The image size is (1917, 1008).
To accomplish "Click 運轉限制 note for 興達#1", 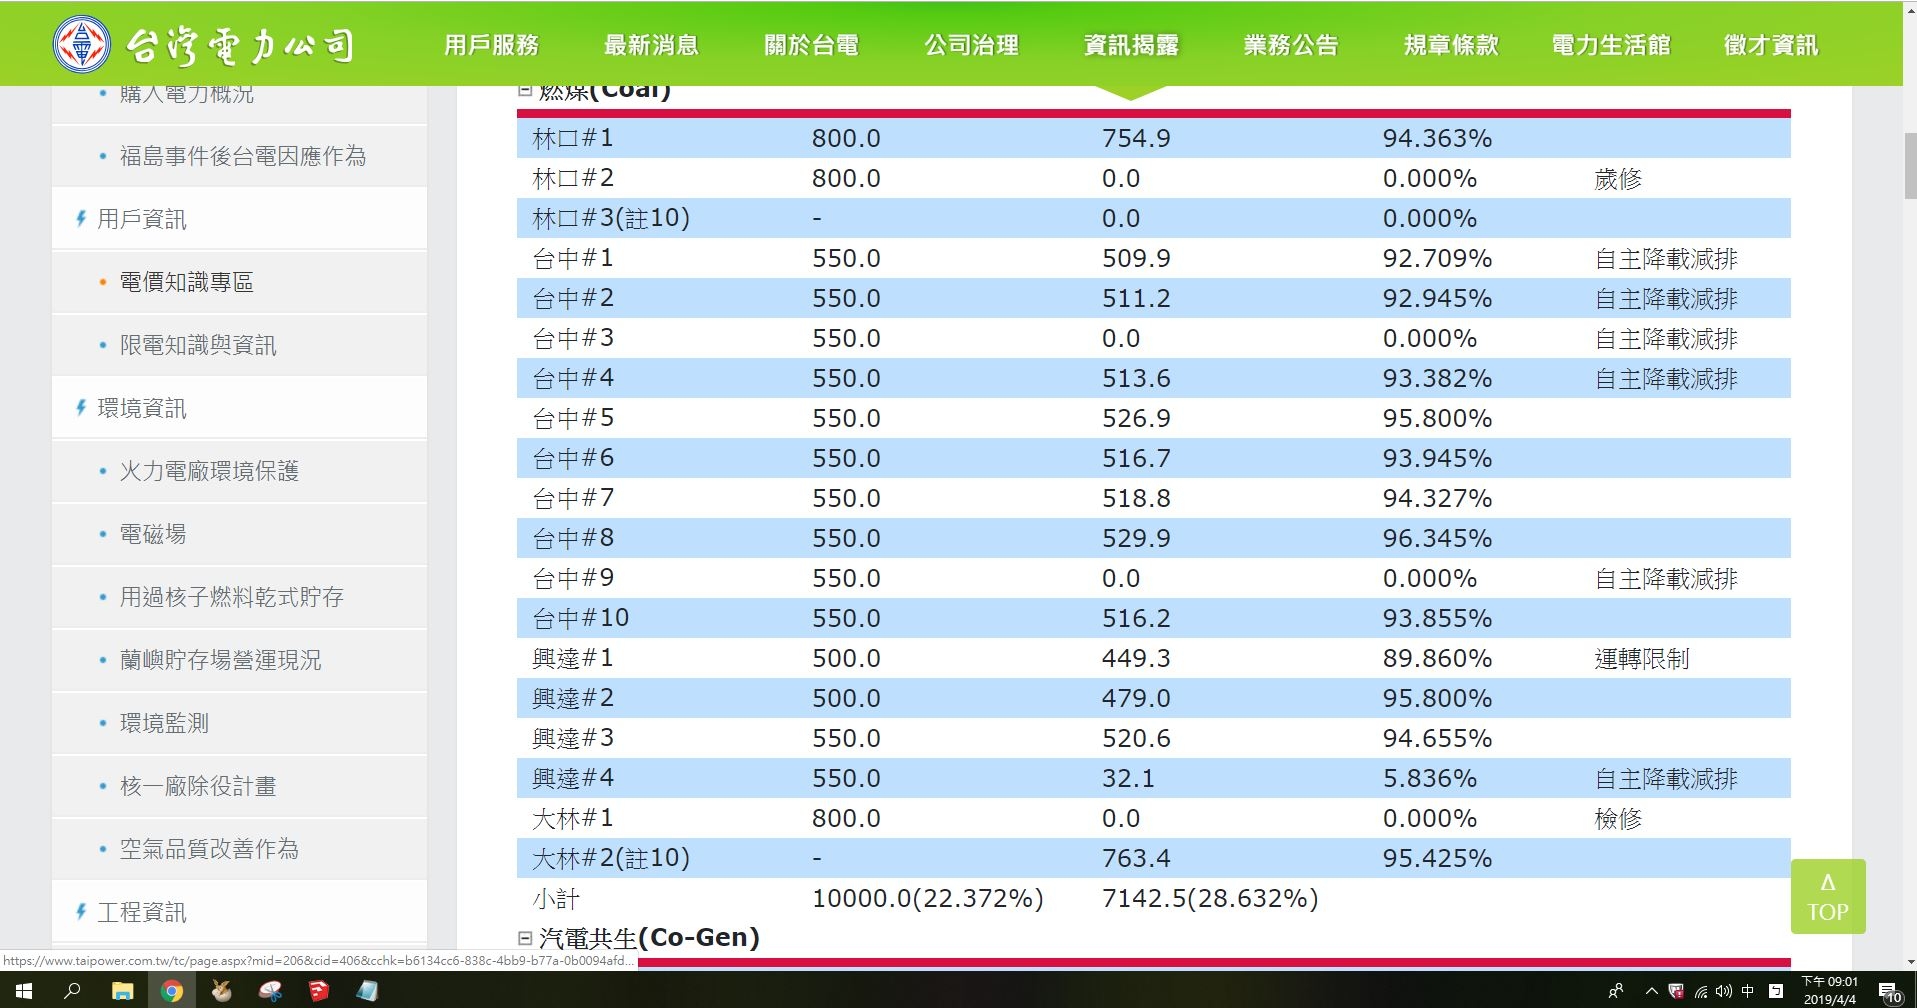I will pos(1642,659).
